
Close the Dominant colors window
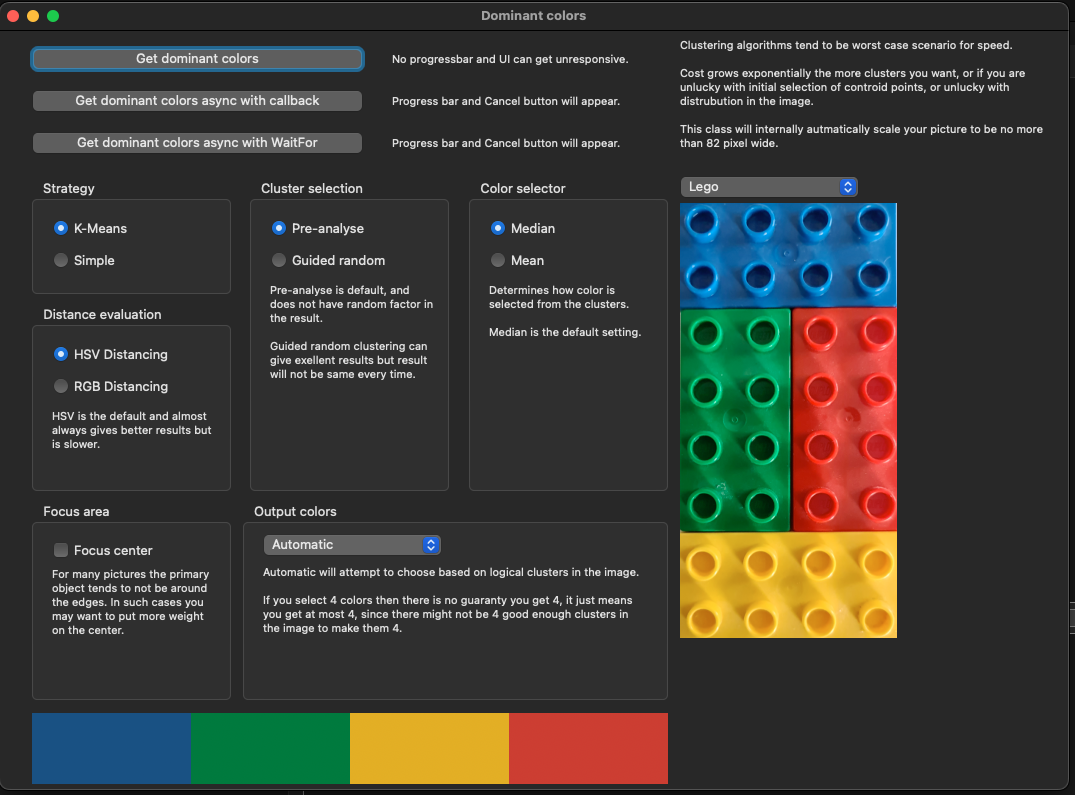pyautogui.click(x=13, y=16)
